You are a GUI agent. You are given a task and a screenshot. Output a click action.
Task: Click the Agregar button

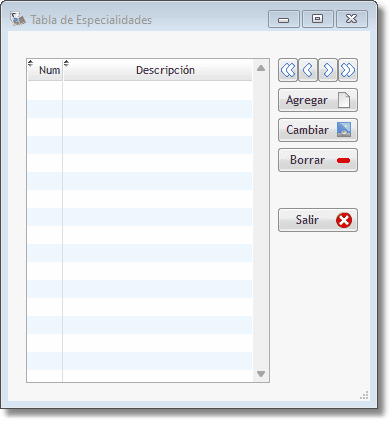(x=318, y=100)
